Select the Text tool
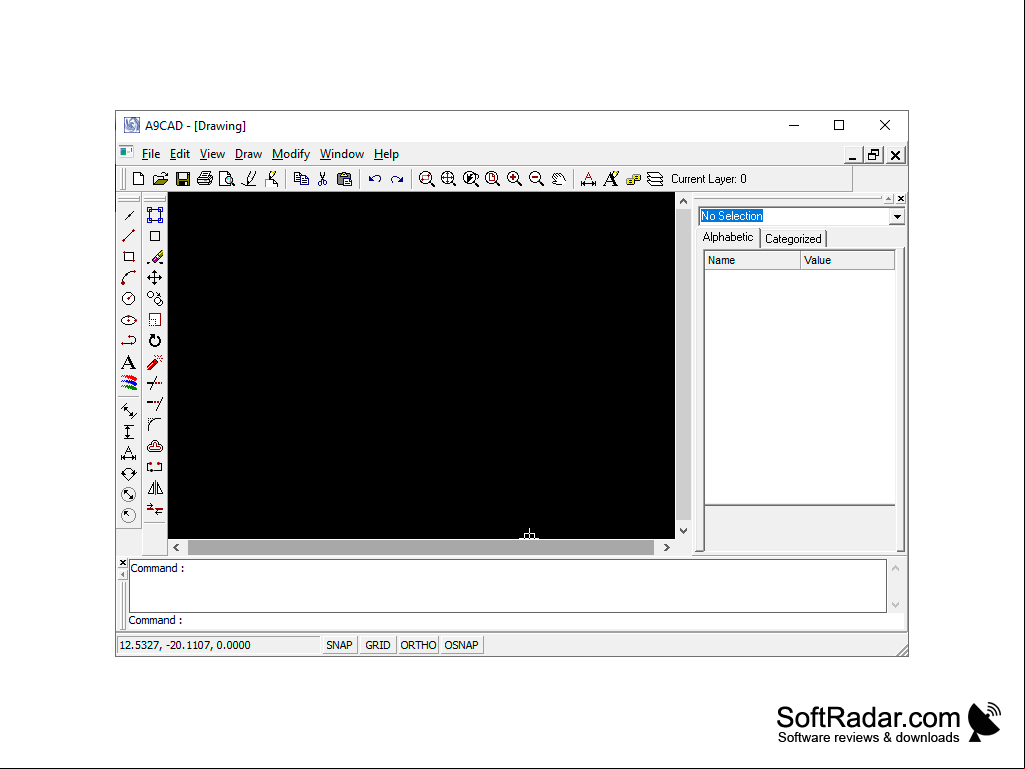This screenshot has height=769, width=1025. (x=129, y=362)
